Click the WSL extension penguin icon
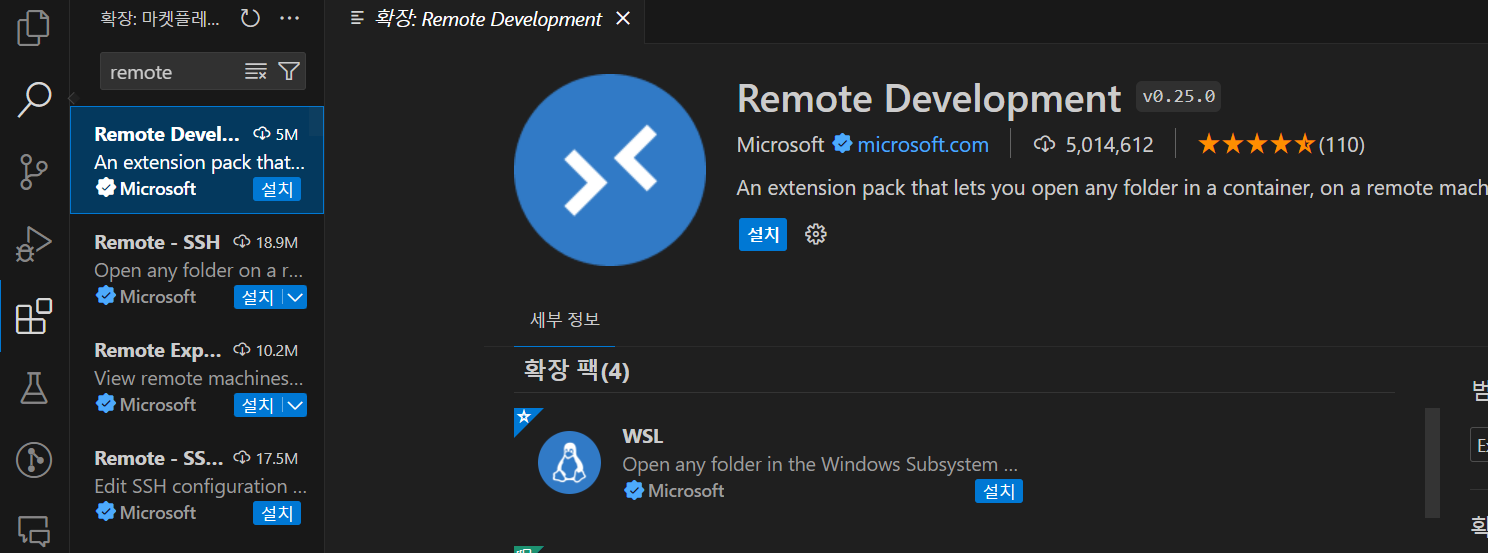This screenshot has width=1488, height=553. [x=569, y=462]
